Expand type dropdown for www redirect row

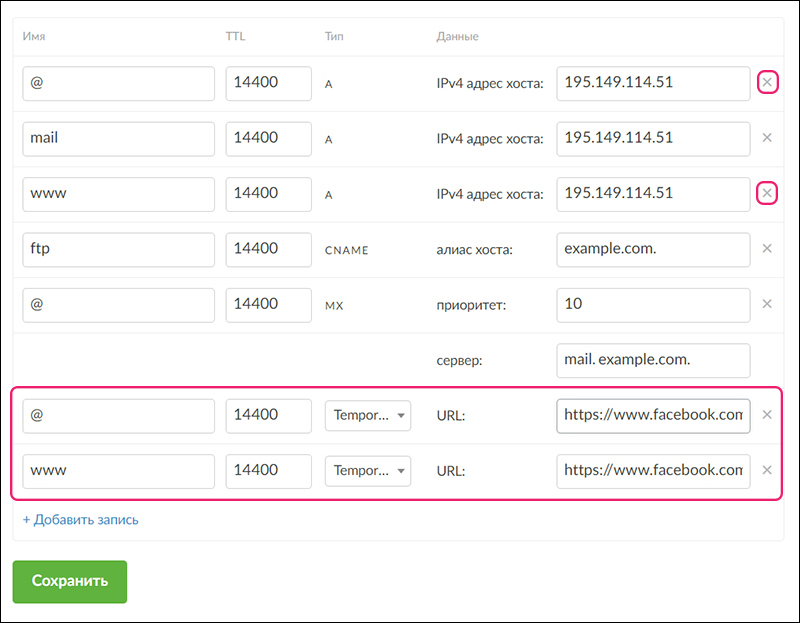pyautogui.click(x=367, y=470)
